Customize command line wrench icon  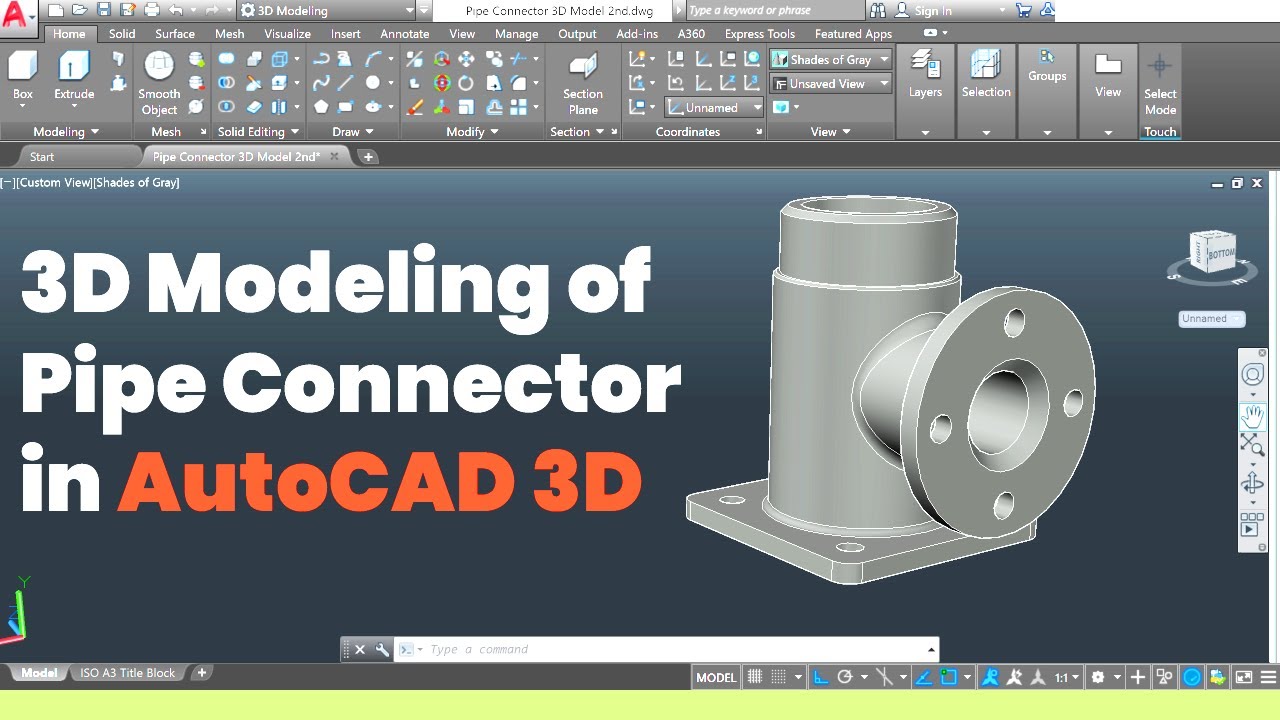pyautogui.click(x=381, y=649)
